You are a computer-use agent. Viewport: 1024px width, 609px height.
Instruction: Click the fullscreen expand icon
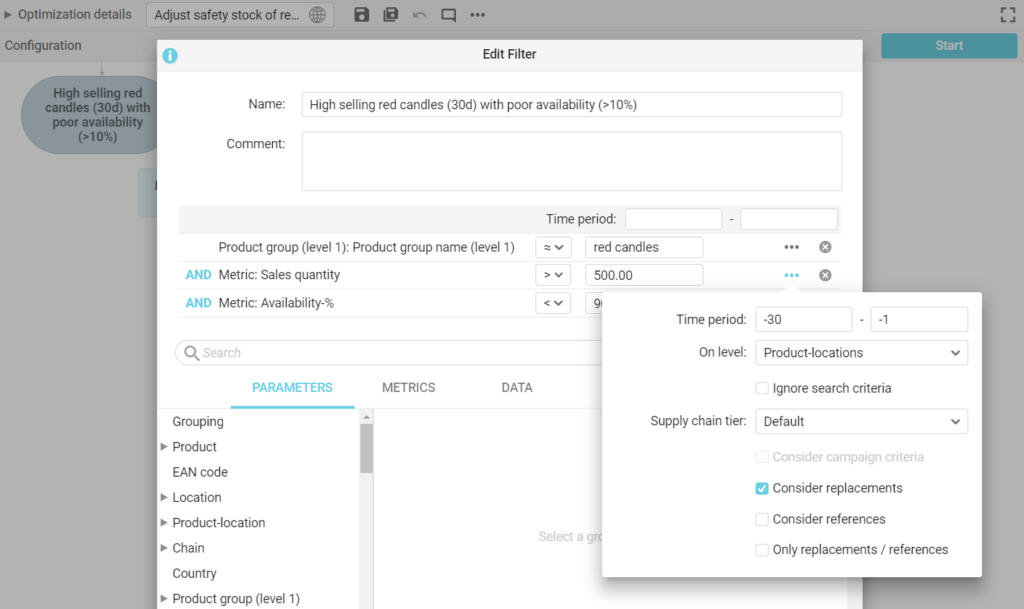(1008, 15)
